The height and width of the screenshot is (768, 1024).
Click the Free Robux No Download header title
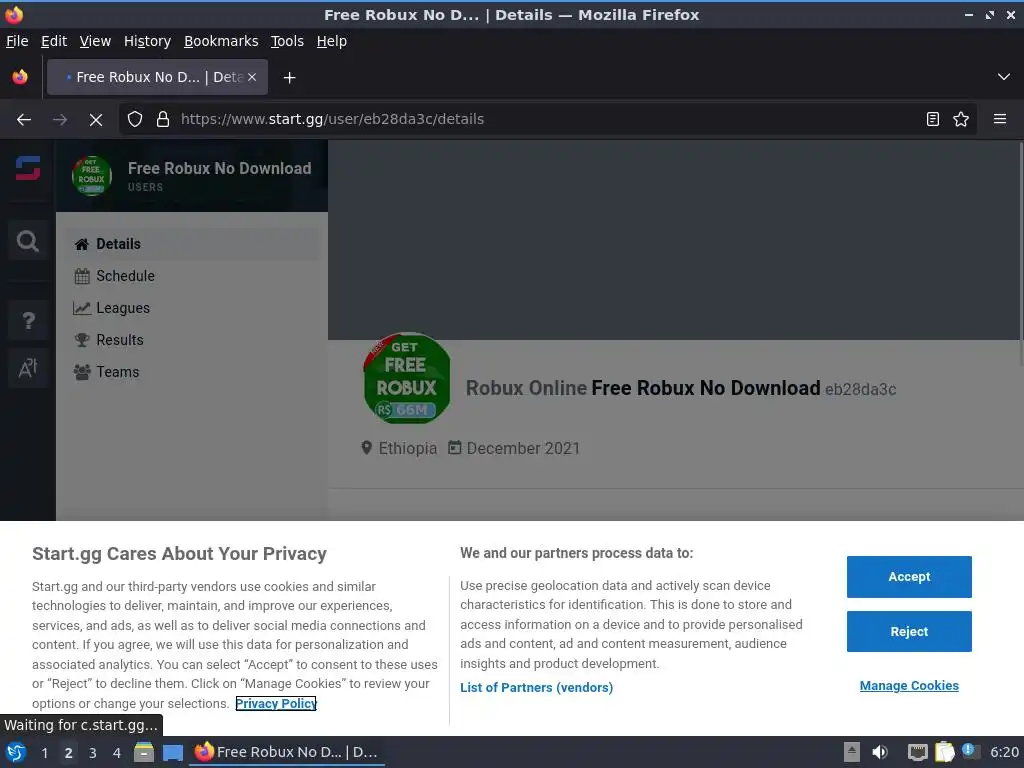(x=219, y=168)
